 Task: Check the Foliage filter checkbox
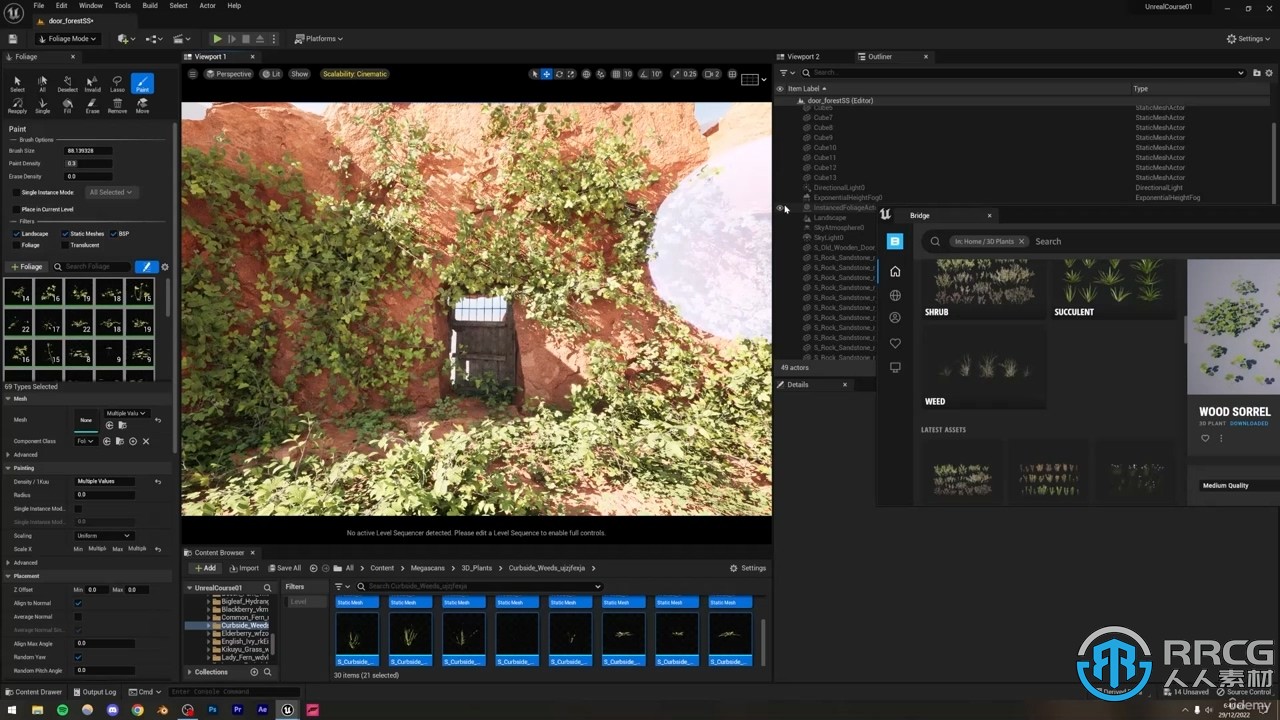tap(16, 245)
